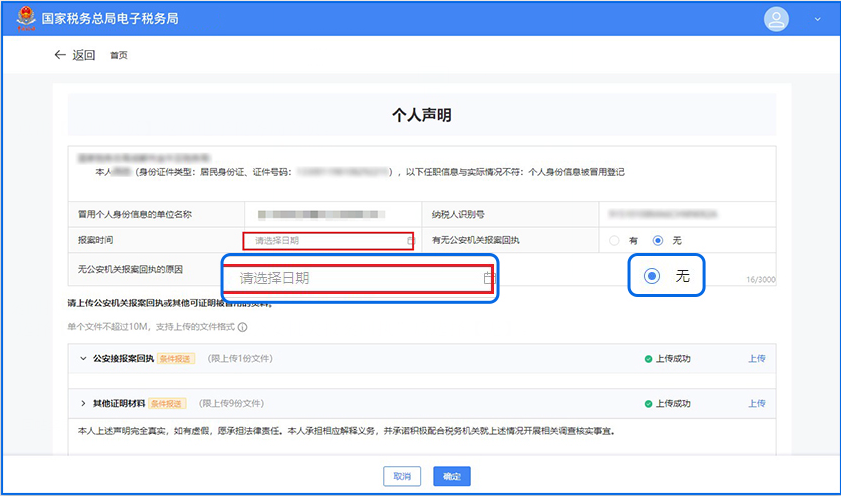Screen dimensions: 841x496
Task: Click the 条件报送 tag on 公安接报案回执
Action: pos(174,358)
